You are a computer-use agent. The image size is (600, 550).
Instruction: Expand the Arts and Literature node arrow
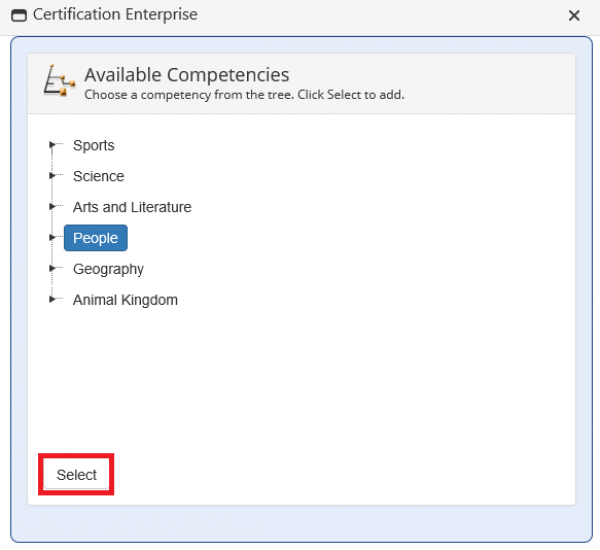52,207
